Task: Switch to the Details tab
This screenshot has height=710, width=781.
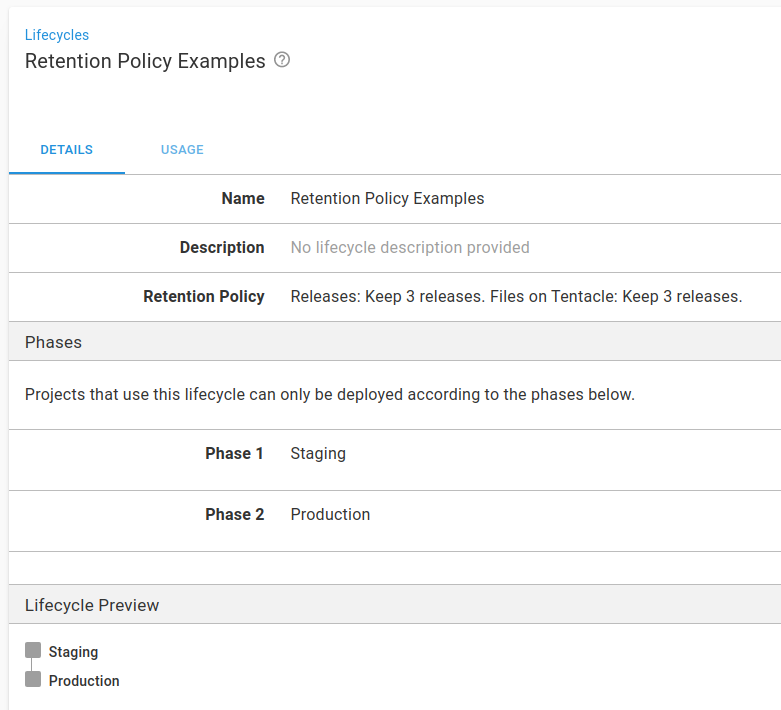Action: 67,149
